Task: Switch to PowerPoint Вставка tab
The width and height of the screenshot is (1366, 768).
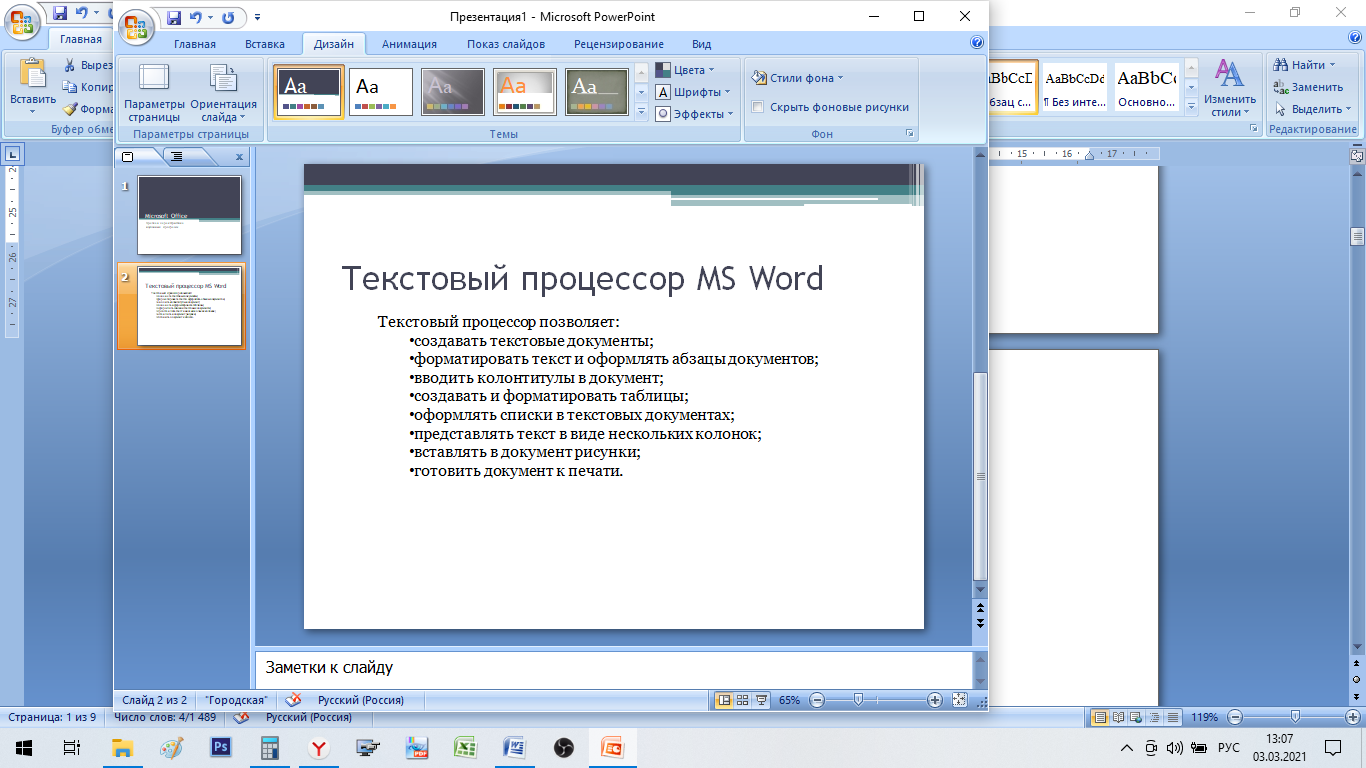Action: [x=265, y=44]
